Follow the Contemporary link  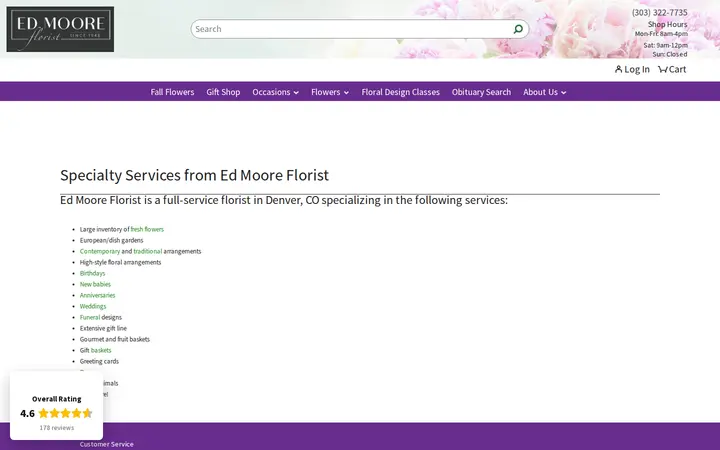100,251
